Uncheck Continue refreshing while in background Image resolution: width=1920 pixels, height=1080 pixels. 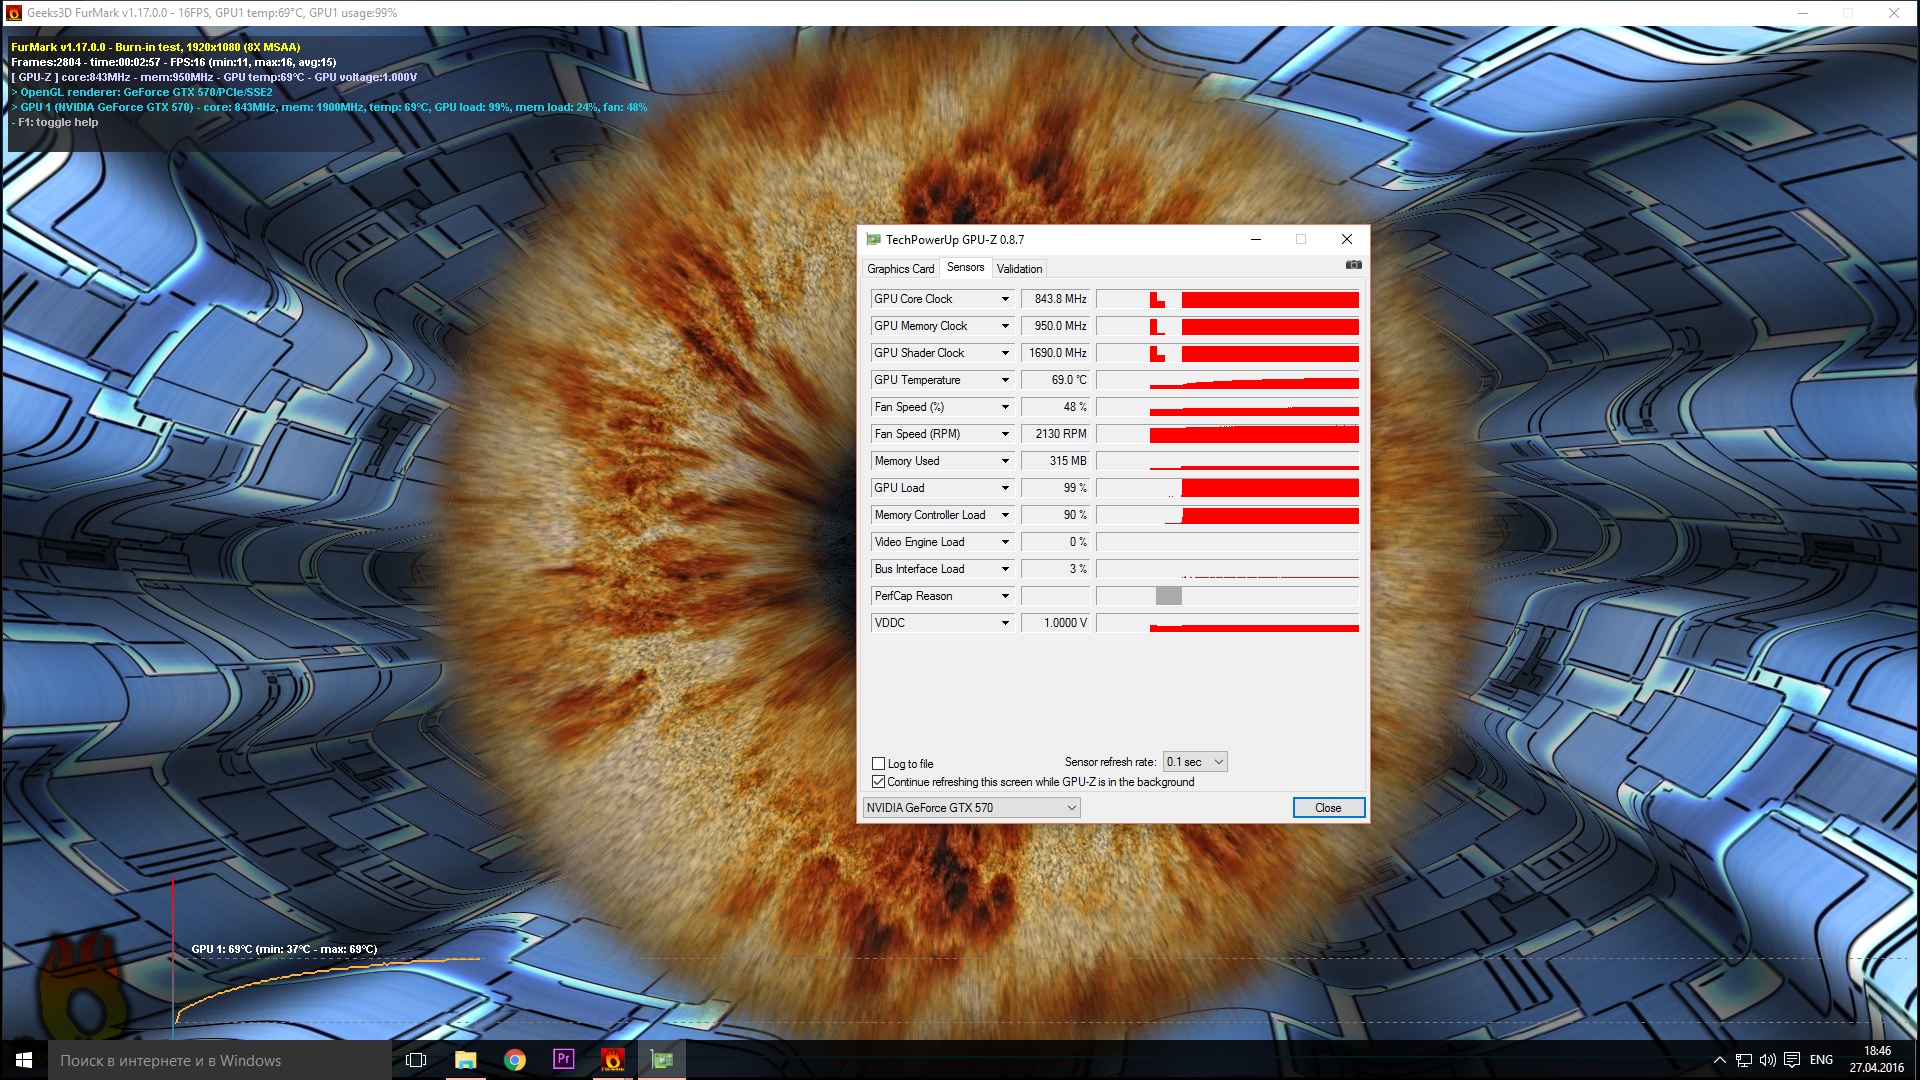click(878, 781)
